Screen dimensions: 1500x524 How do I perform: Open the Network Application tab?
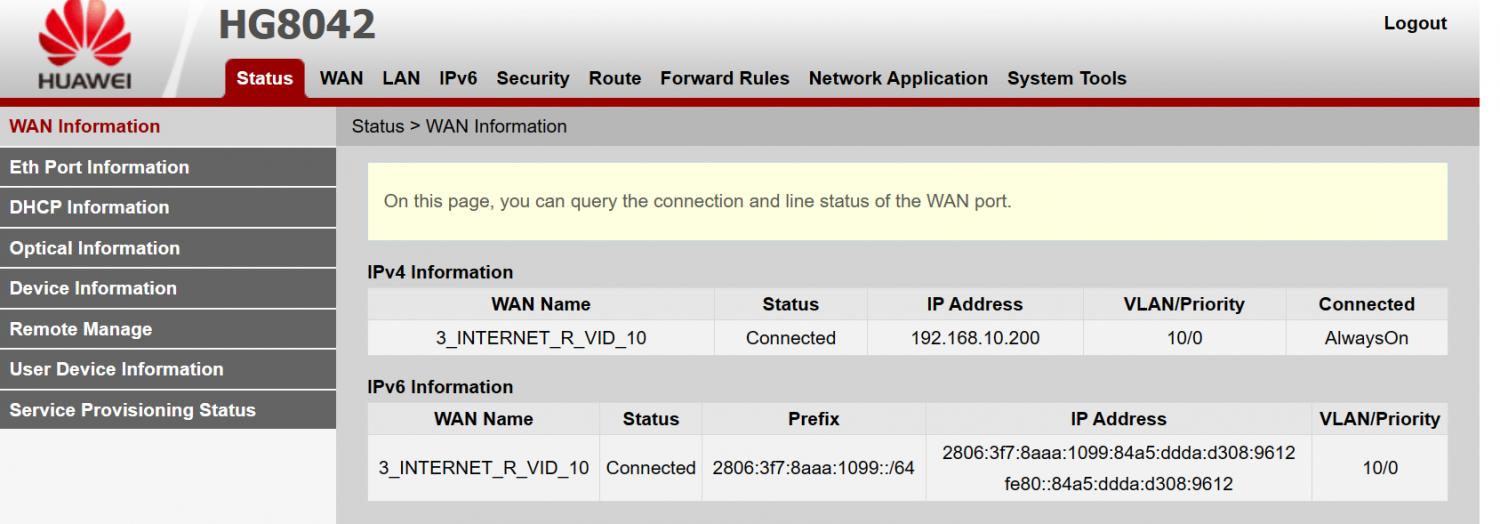(897, 78)
